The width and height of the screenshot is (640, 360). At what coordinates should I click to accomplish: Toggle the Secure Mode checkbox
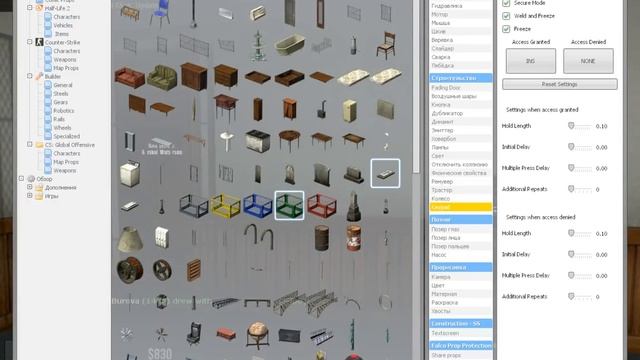[x=506, y=3]
